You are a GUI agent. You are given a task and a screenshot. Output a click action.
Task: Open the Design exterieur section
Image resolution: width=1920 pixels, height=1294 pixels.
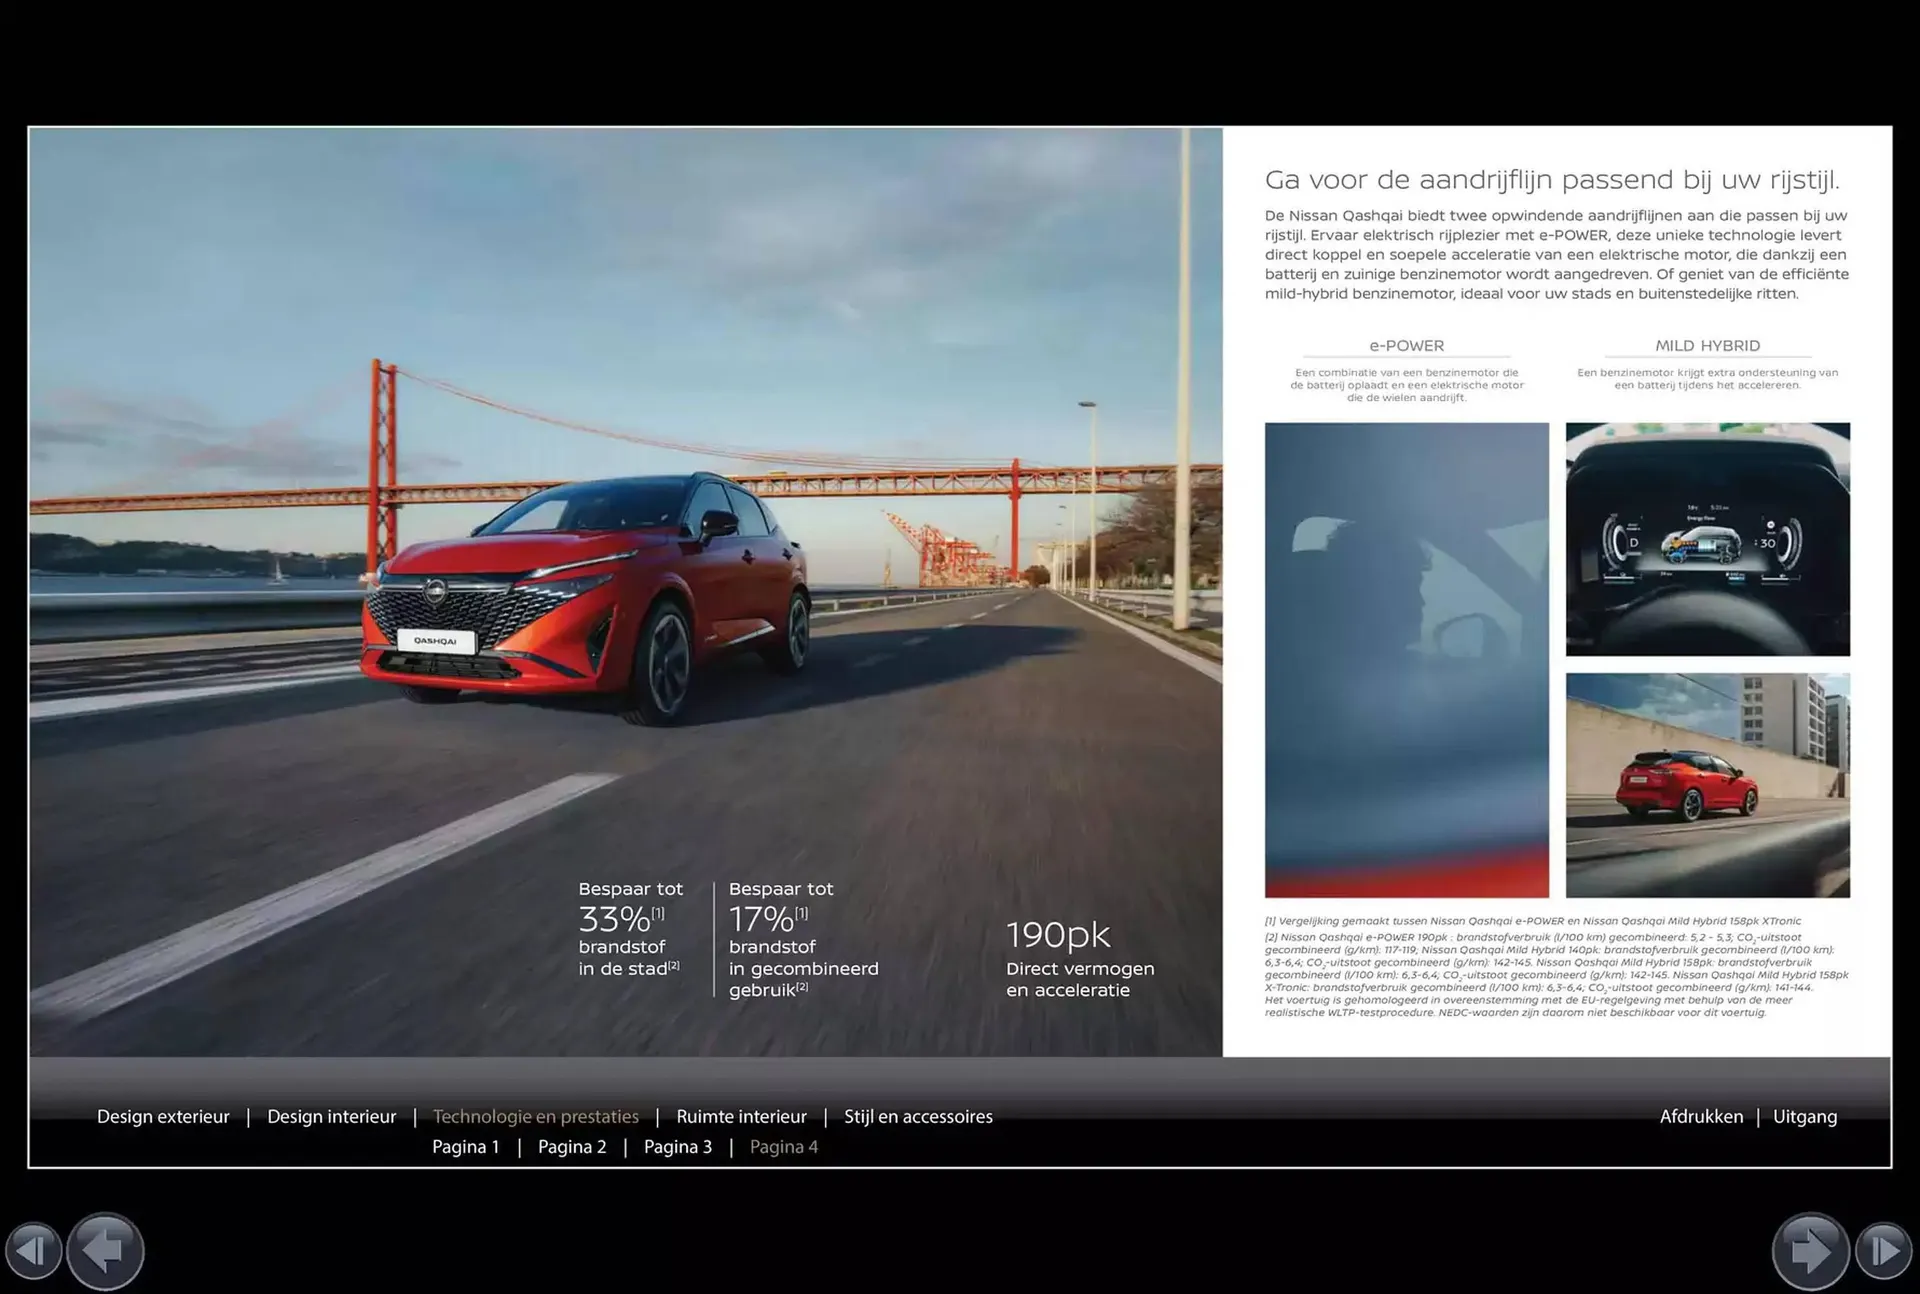pos(163,1116)
